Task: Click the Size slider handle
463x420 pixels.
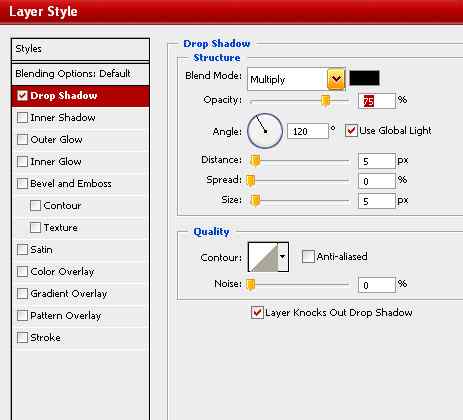Action: tap(255, 201)
